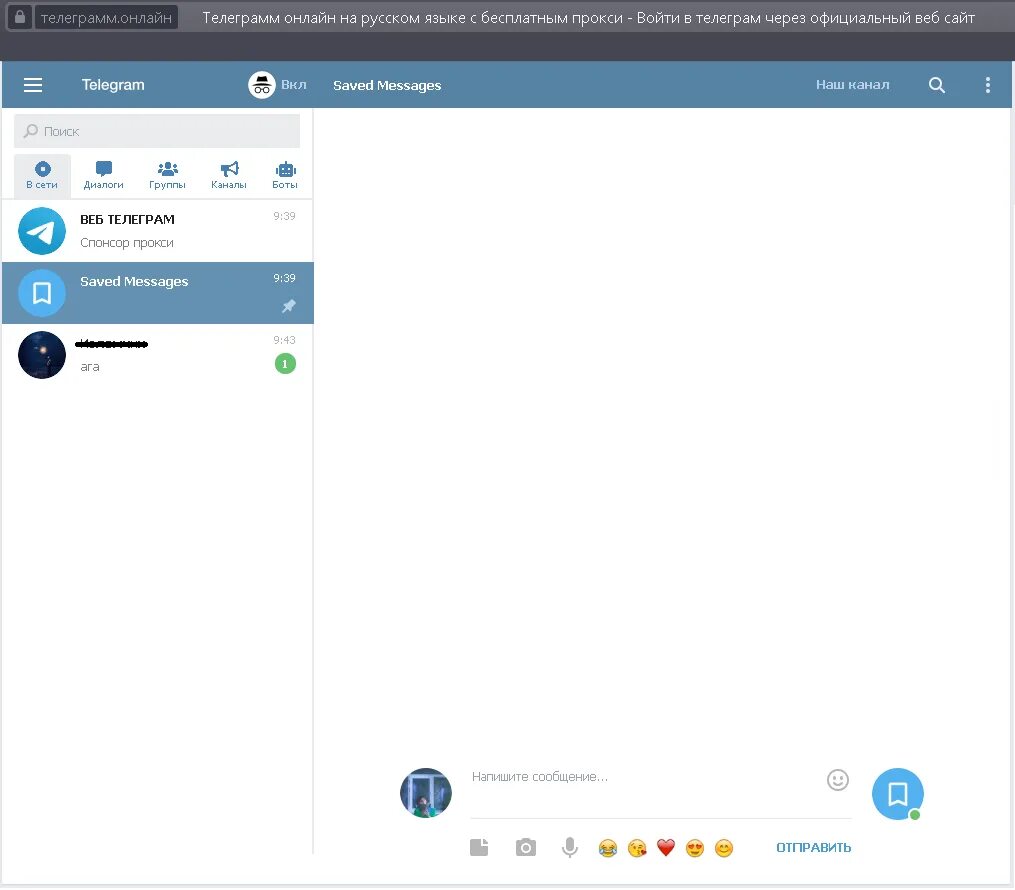Open the chat with message ага
The image size is (1015, 890).
pyautogui.click(x=157, y=355)
